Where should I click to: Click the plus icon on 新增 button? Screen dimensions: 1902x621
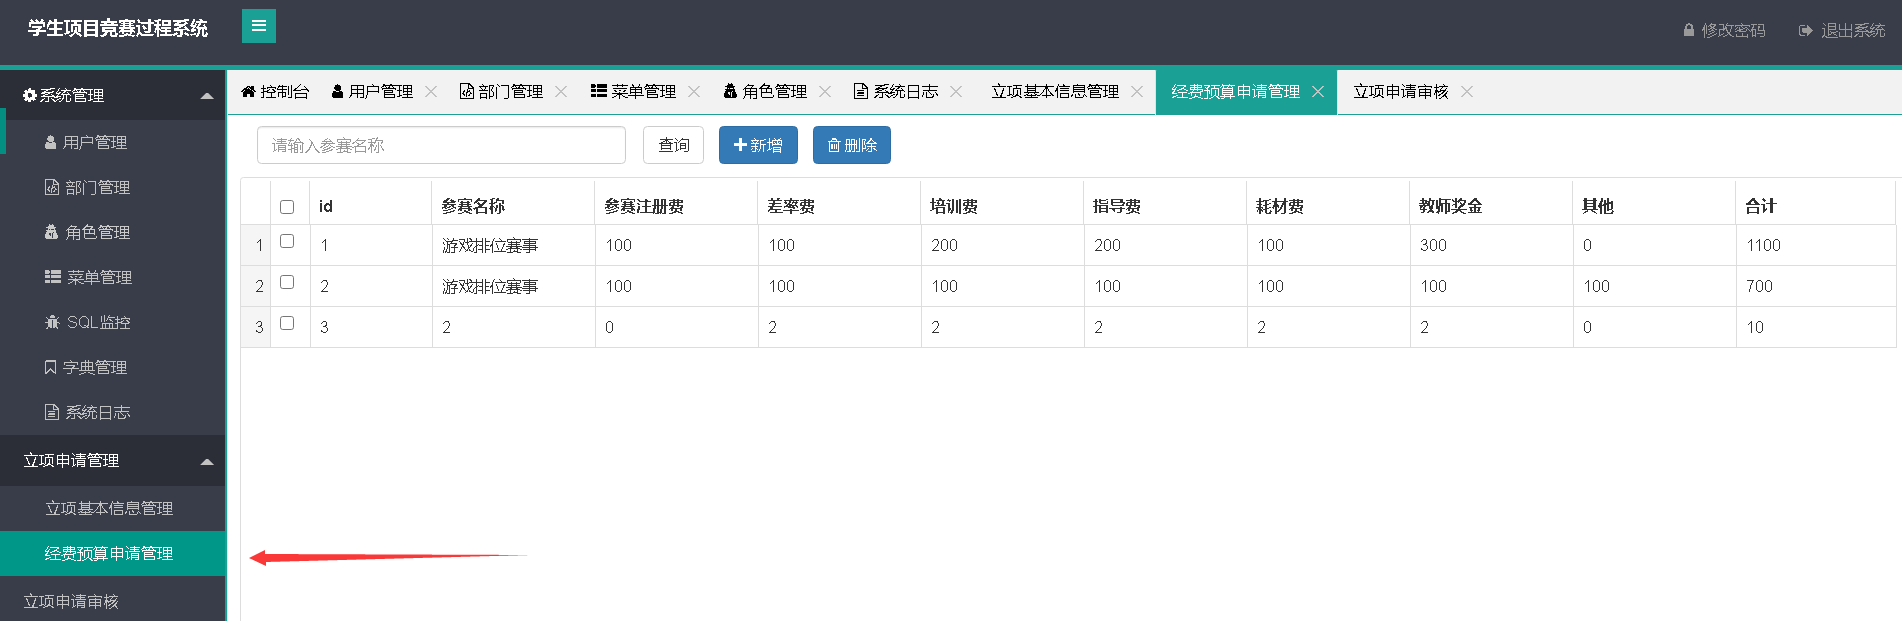[740, 145]
